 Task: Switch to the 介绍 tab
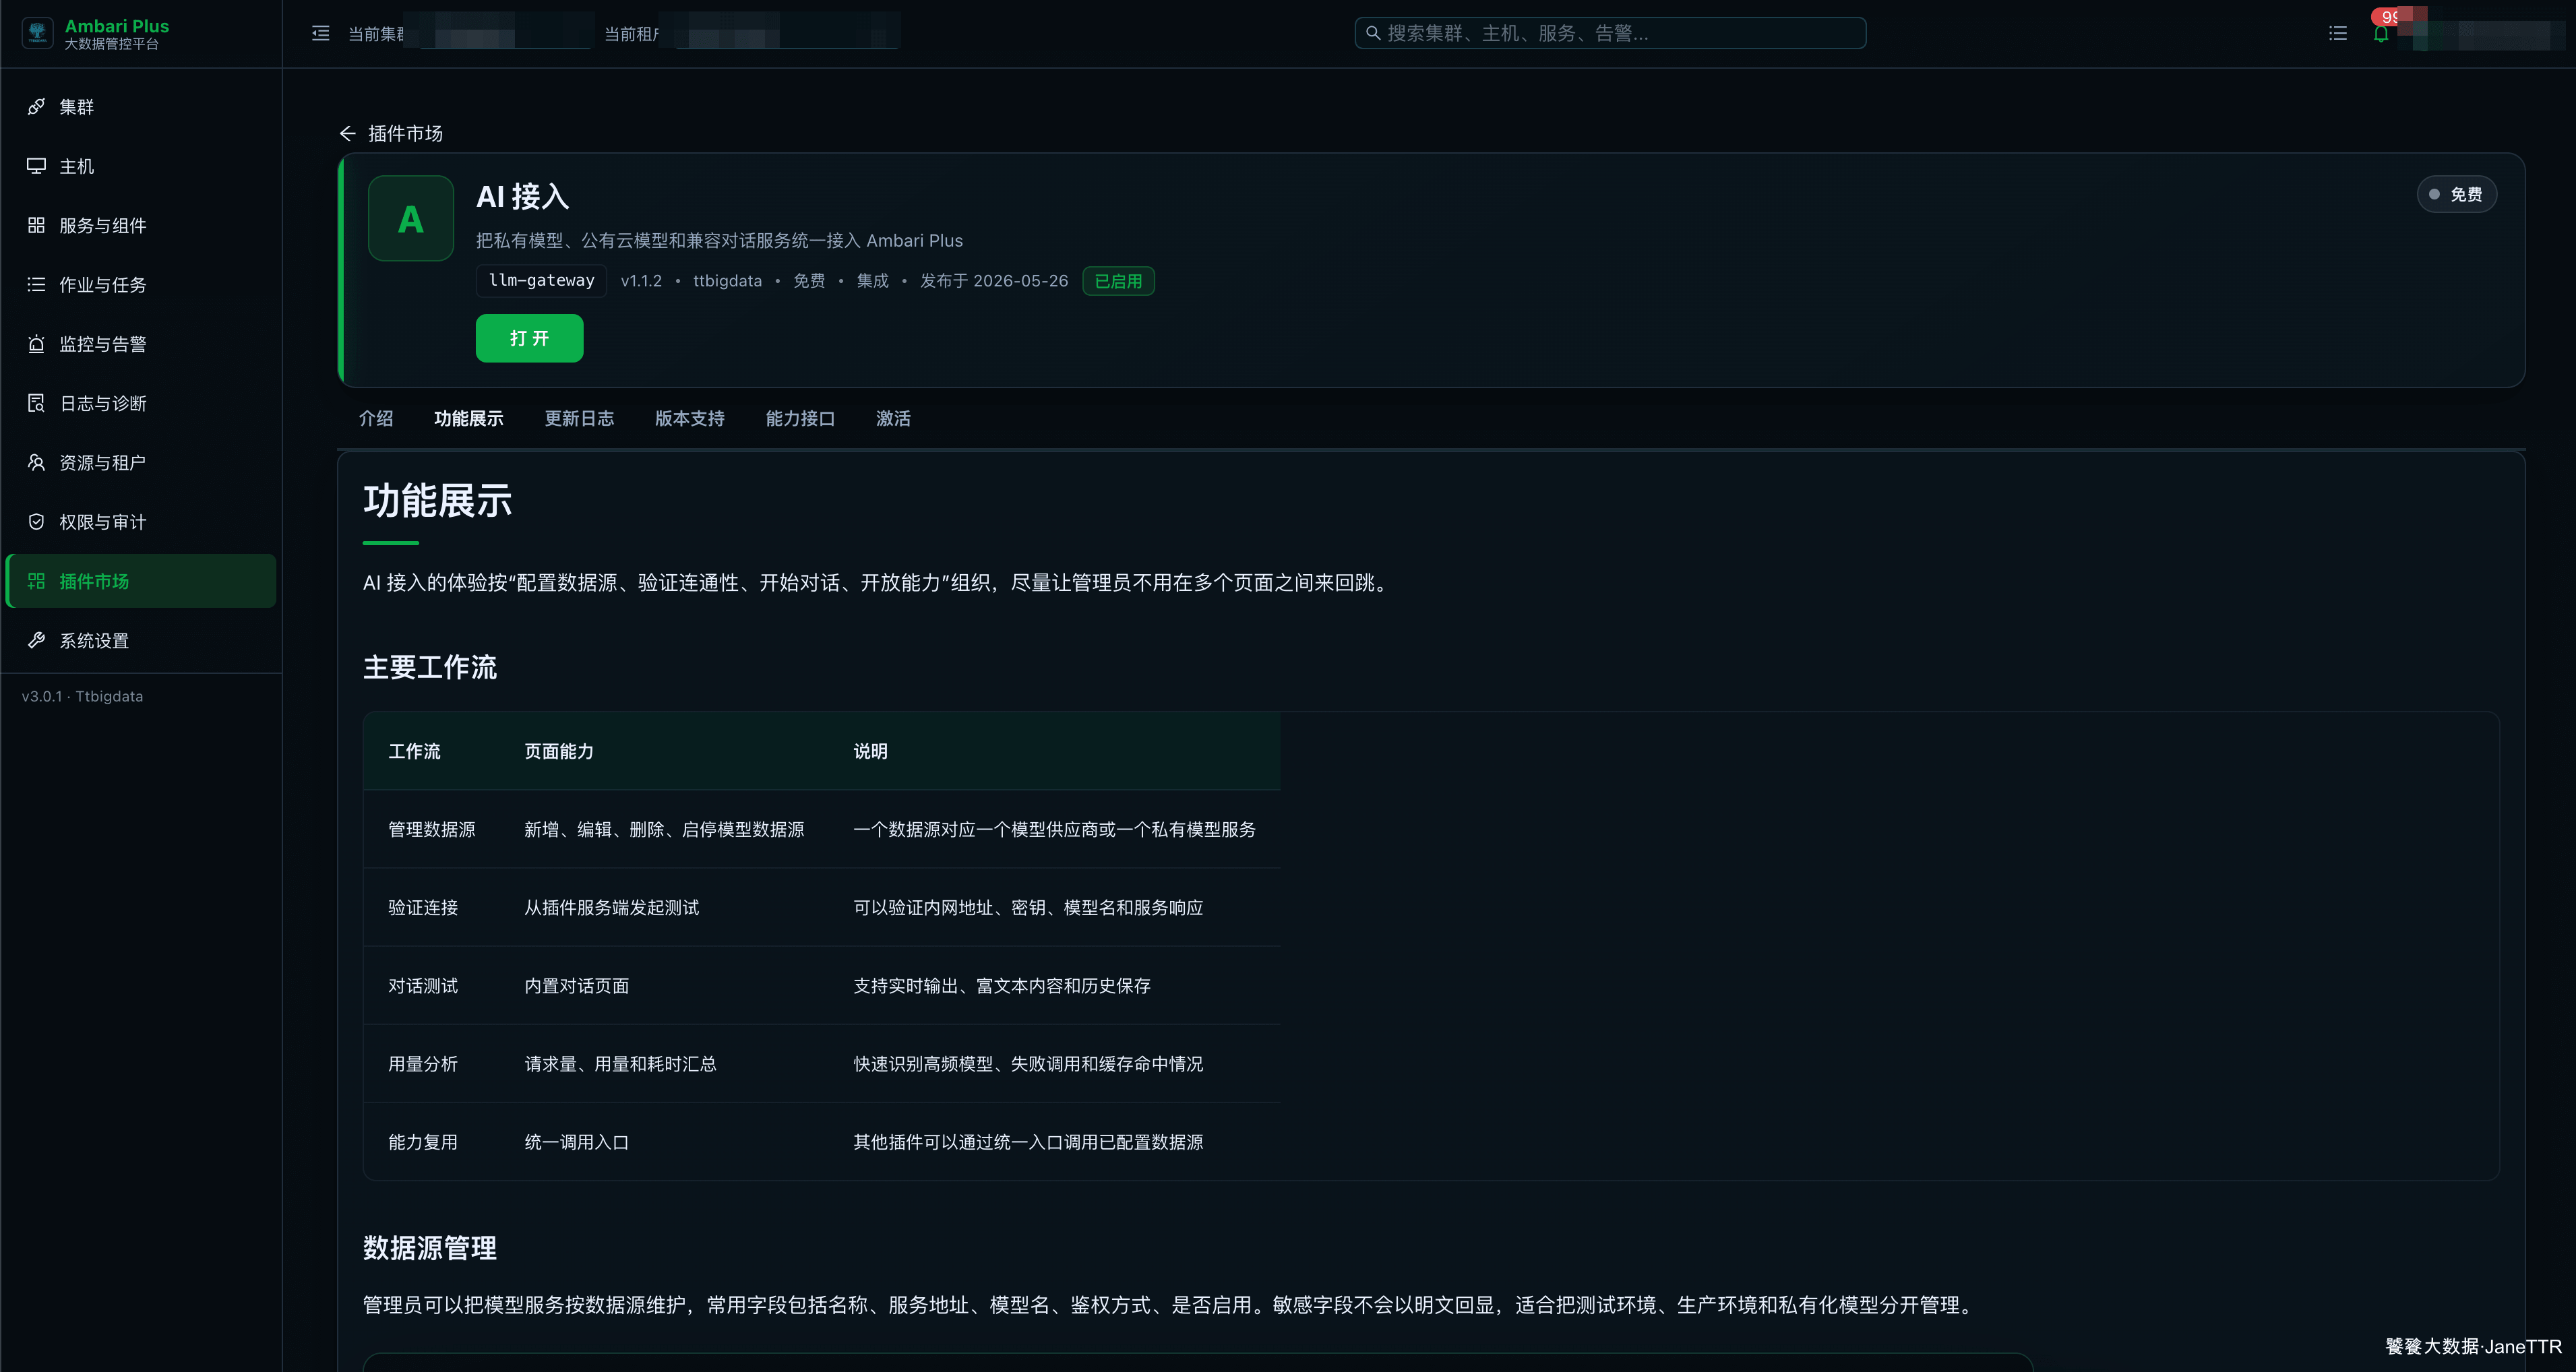[x=376, y=418]
